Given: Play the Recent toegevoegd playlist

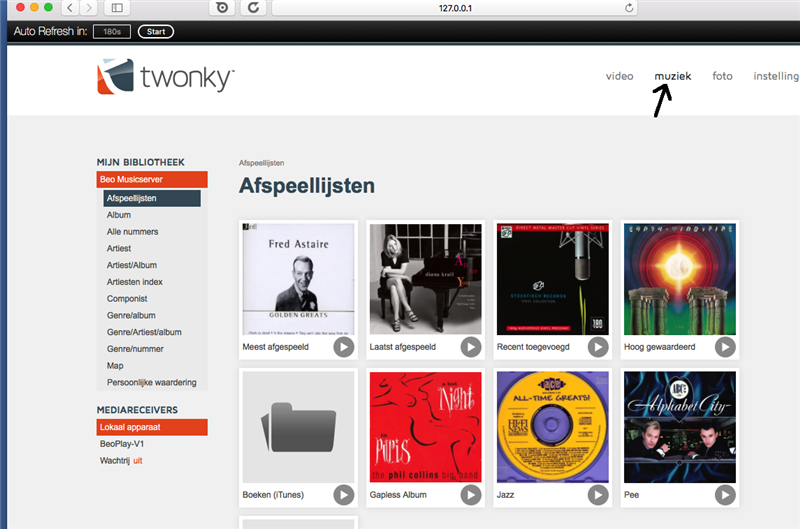Looking at the screenshot, I should click(598, 347).
